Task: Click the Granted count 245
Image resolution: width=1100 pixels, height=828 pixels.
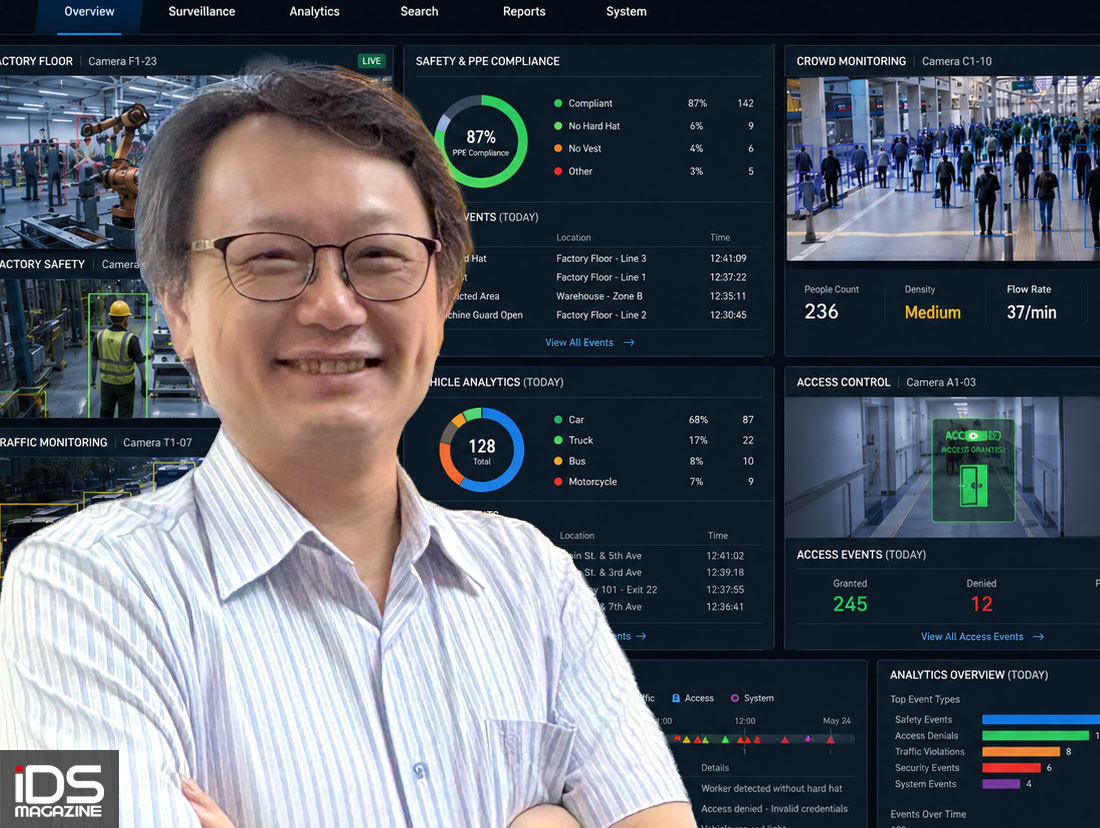Action: pyautogui.click(x=850, y=604)
